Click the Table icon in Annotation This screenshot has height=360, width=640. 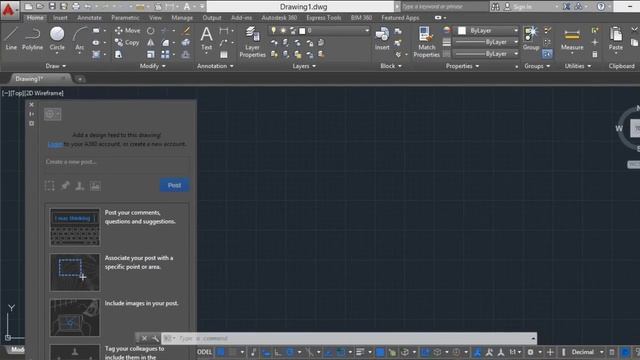(224, 54)
